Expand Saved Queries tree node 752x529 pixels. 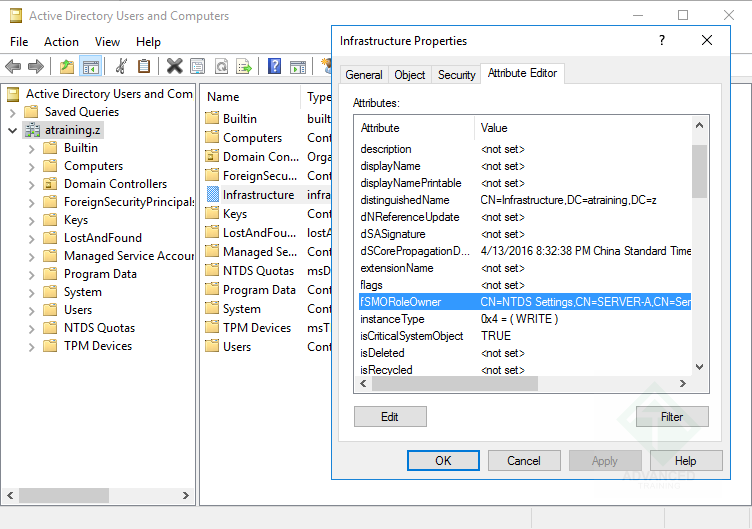(x=13, y=113)
